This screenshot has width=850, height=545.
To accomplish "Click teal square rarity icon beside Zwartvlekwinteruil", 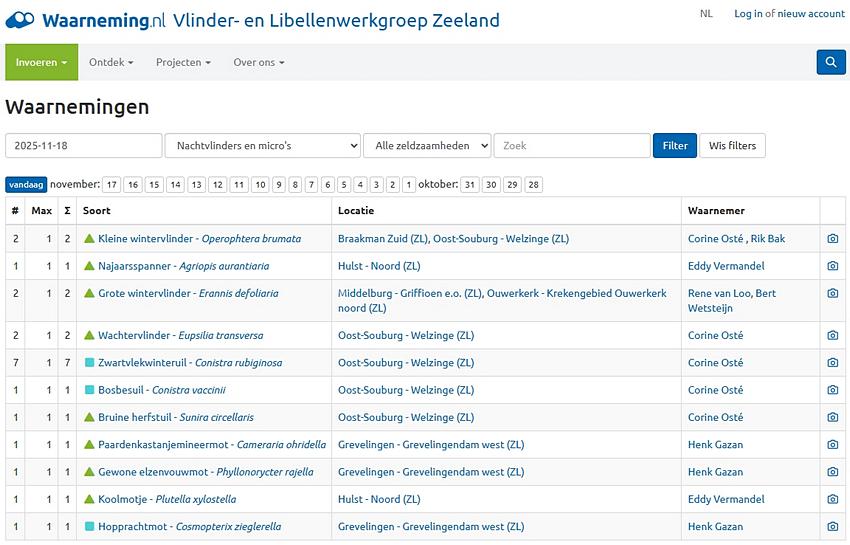I will tap(89, 362).
